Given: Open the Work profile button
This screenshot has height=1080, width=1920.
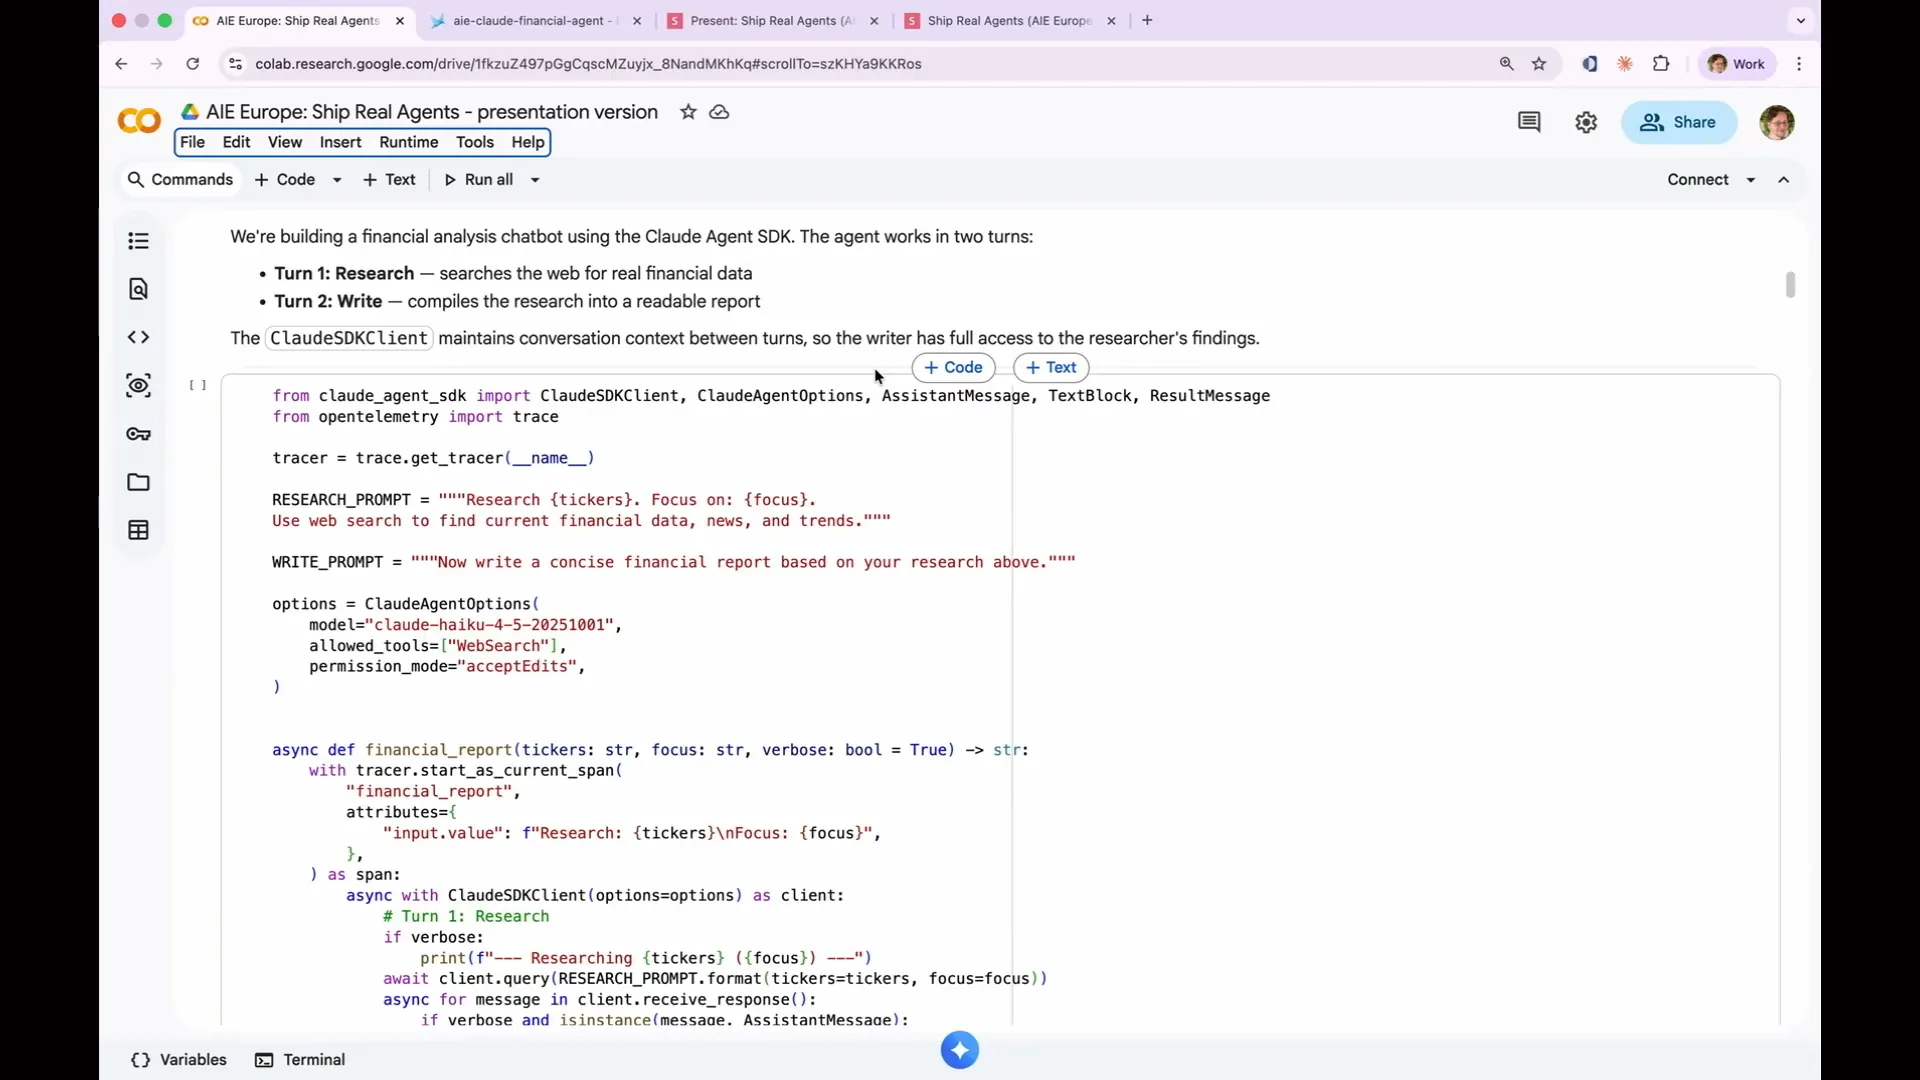Looking at the screenshot, I should 1737,64.
